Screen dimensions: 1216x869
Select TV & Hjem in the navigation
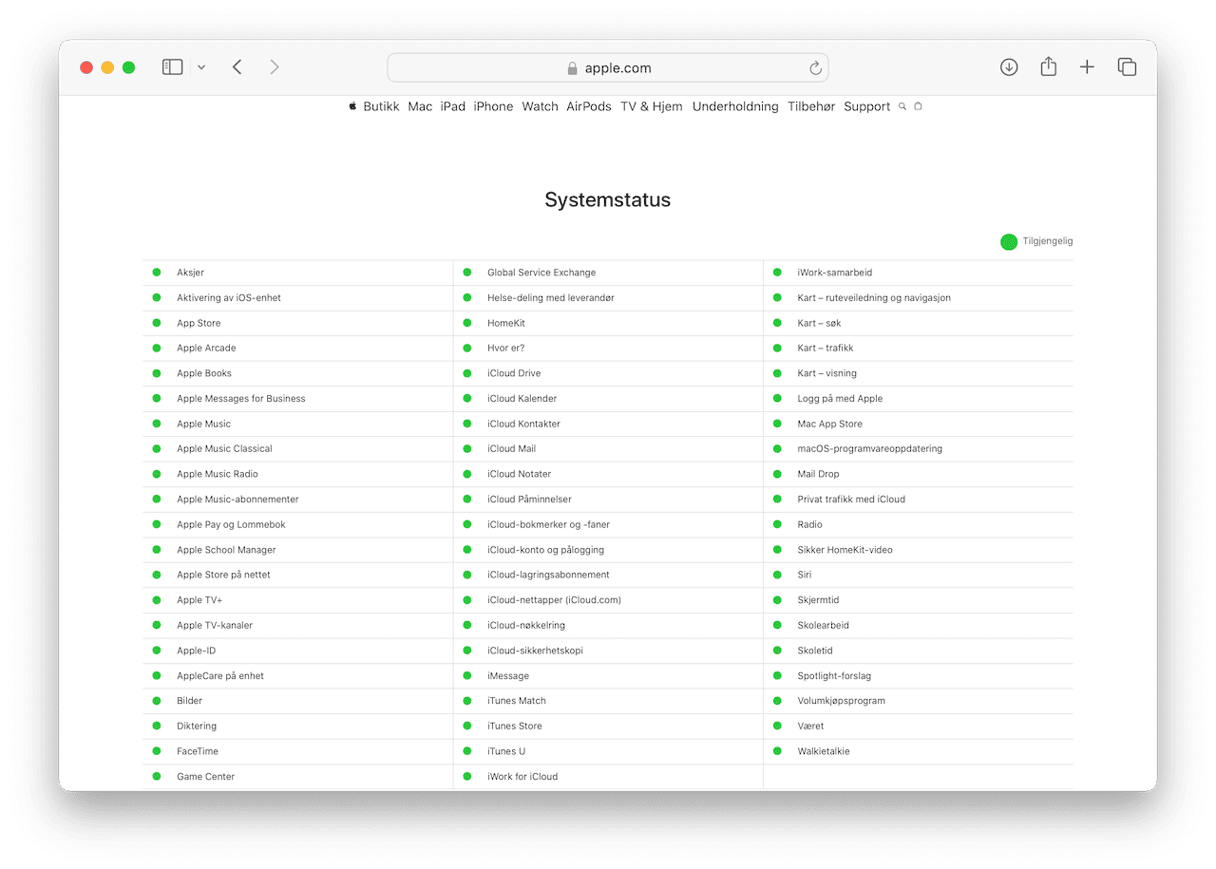pyautogui.click(x=651, y=106)
